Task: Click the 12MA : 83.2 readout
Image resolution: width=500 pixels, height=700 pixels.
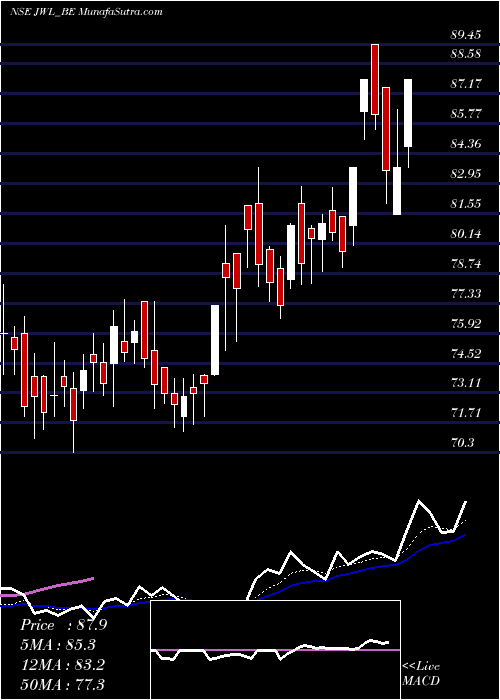Action: click(62, 665)
